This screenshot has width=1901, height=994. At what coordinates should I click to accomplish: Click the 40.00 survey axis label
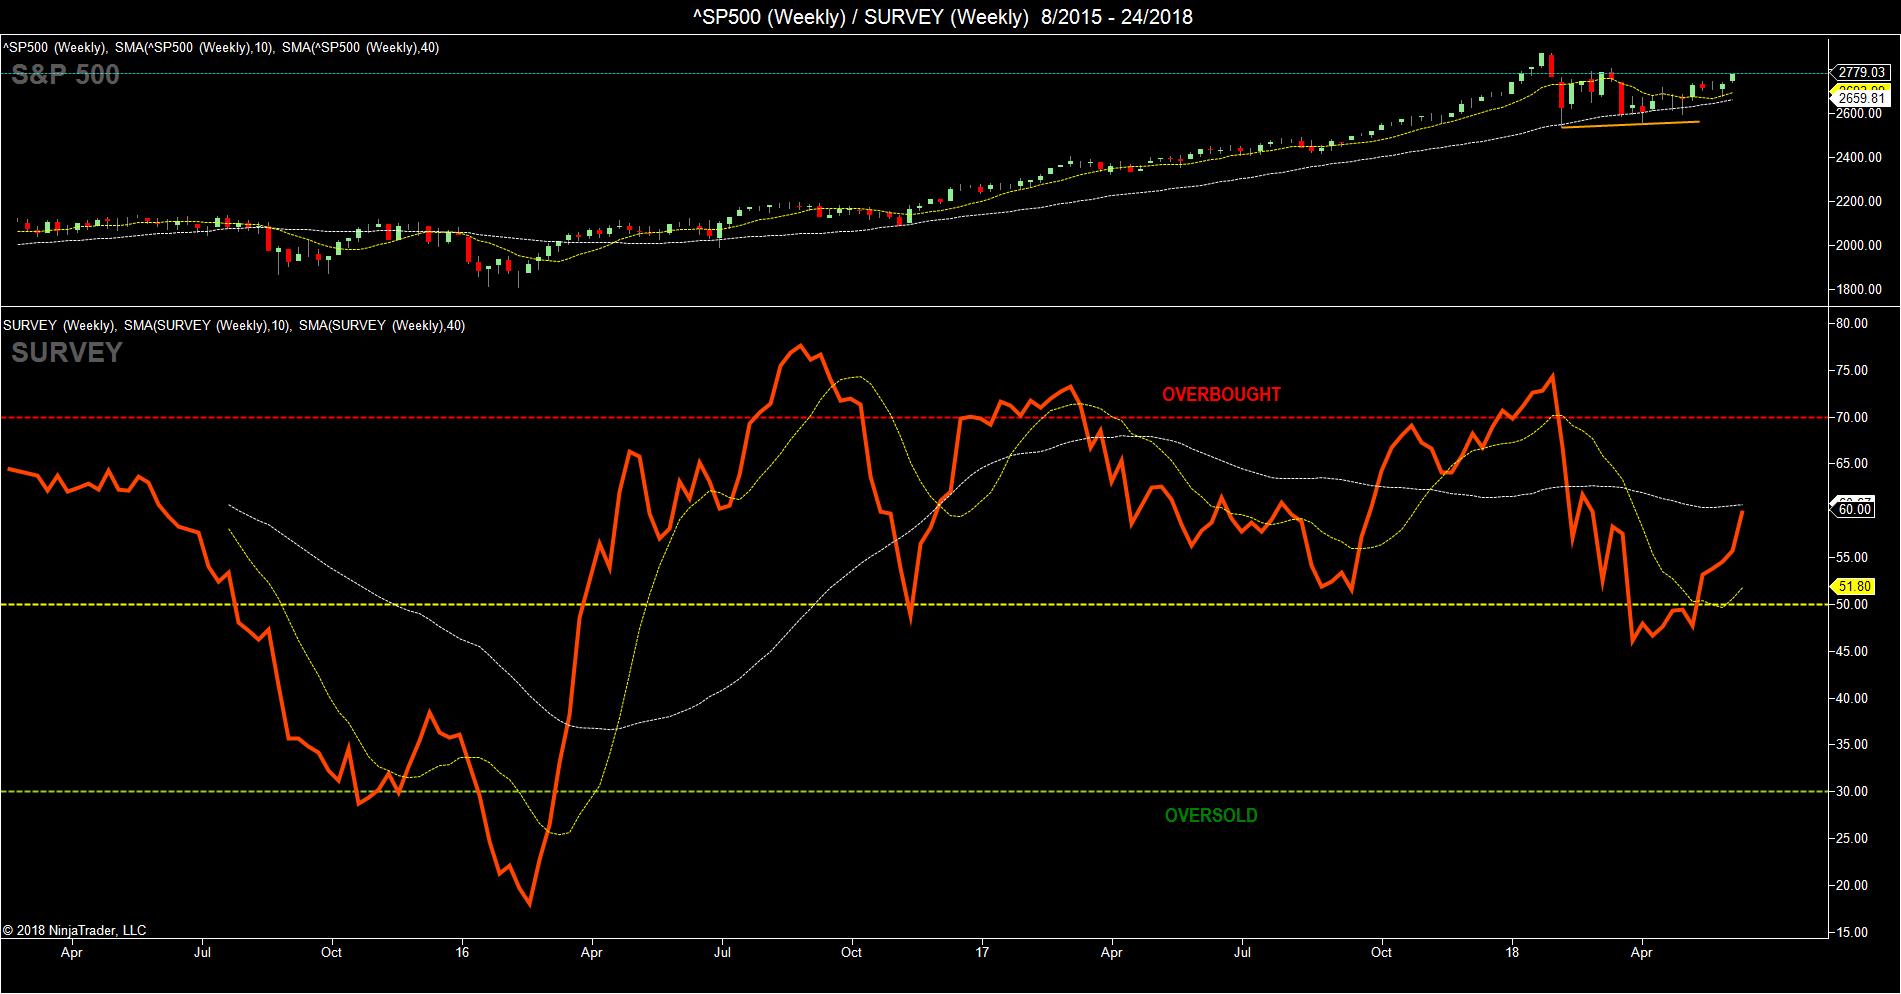pyautogui.click(x=1852, y=698)
